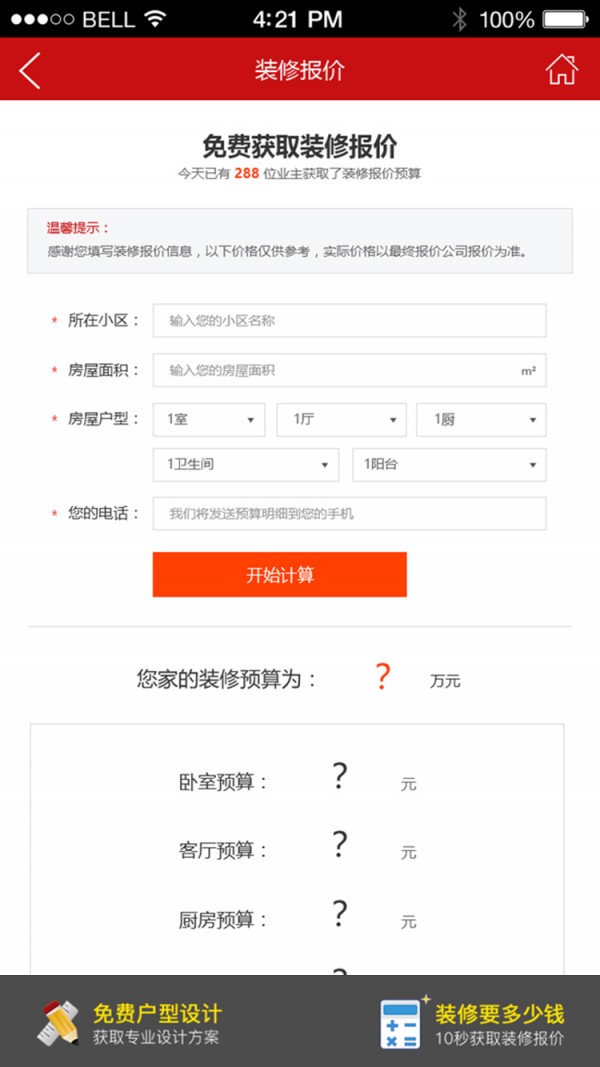Expand the 1阳台 balcony dropdown
The image size is (600, 1067).
pos(449,465)
